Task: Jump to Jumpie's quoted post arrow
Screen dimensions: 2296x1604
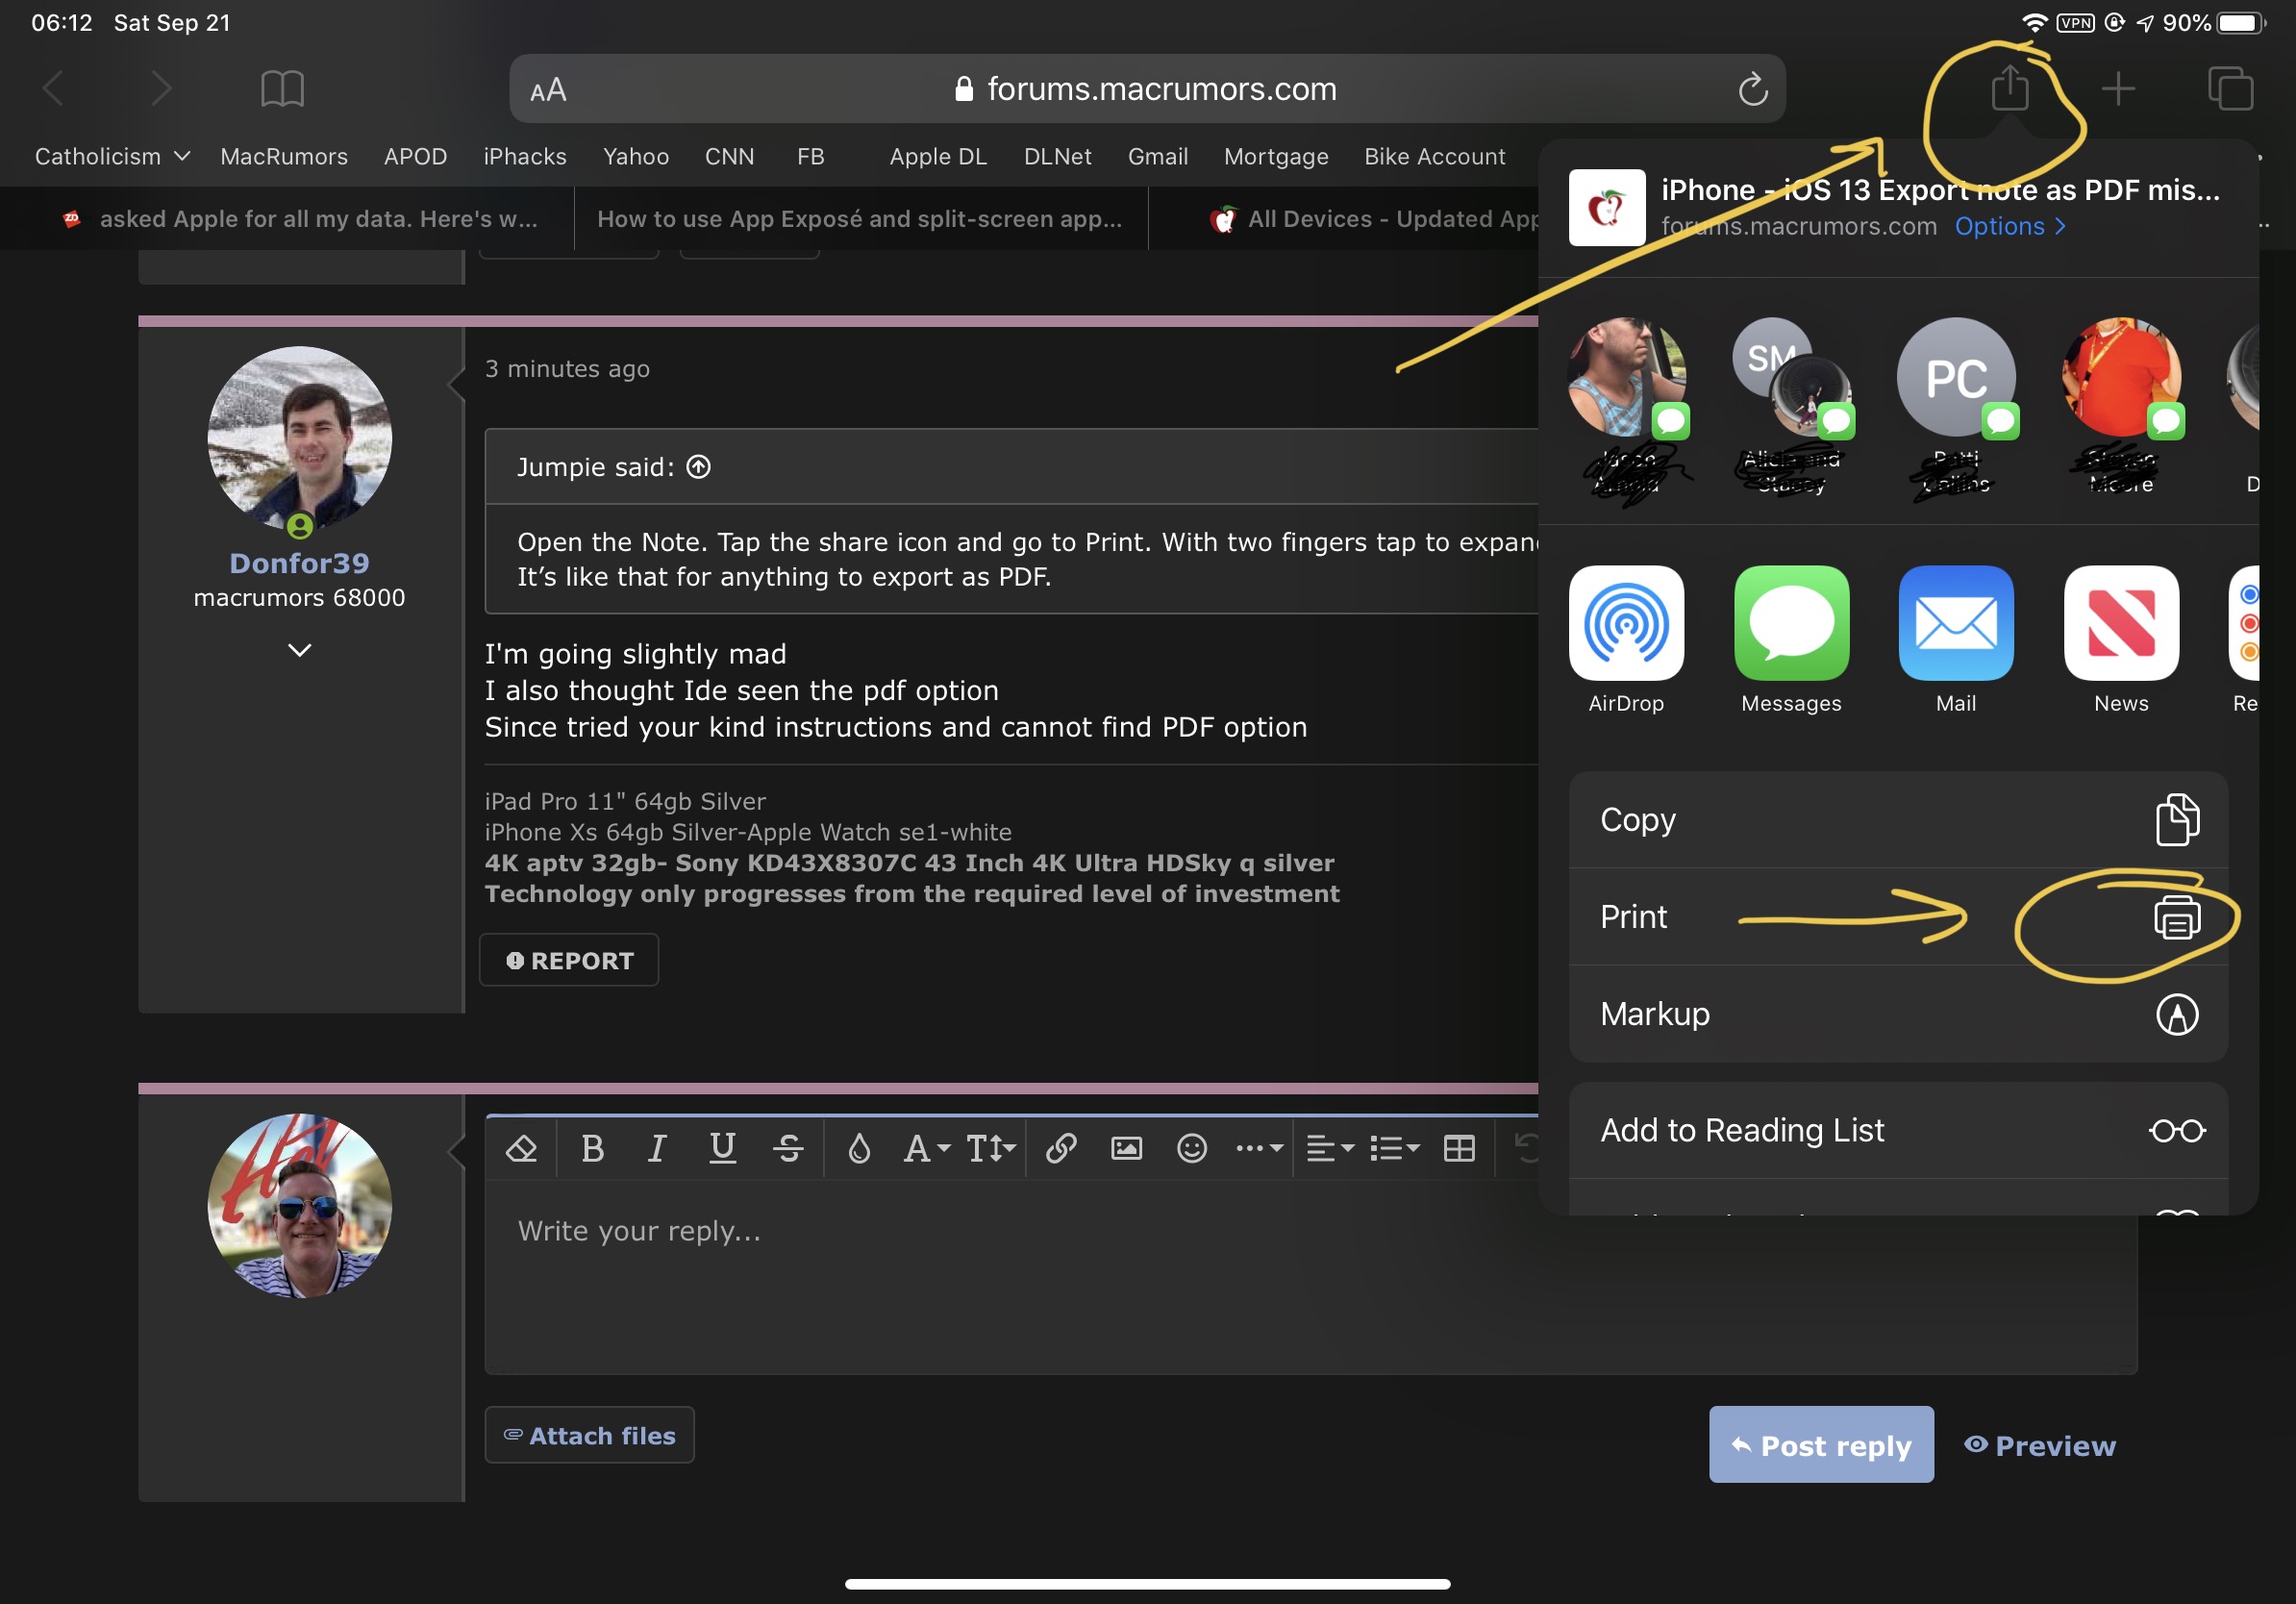Action: (x=698, y=467)
